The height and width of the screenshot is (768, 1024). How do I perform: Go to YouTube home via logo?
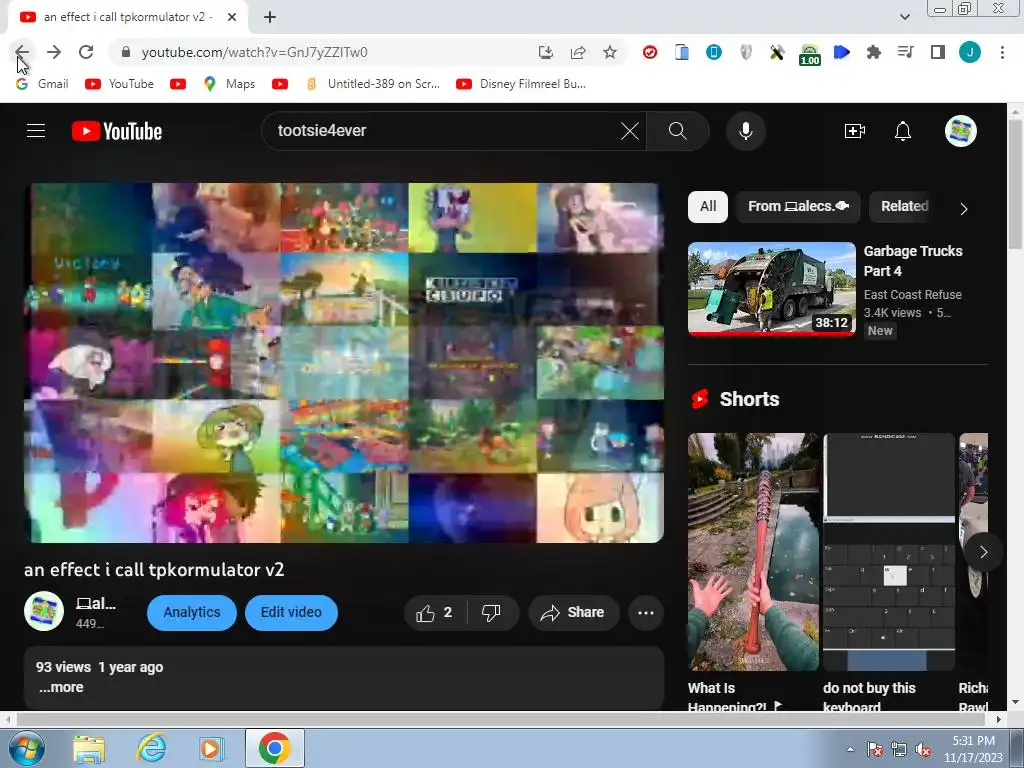(x=117, y=131)
